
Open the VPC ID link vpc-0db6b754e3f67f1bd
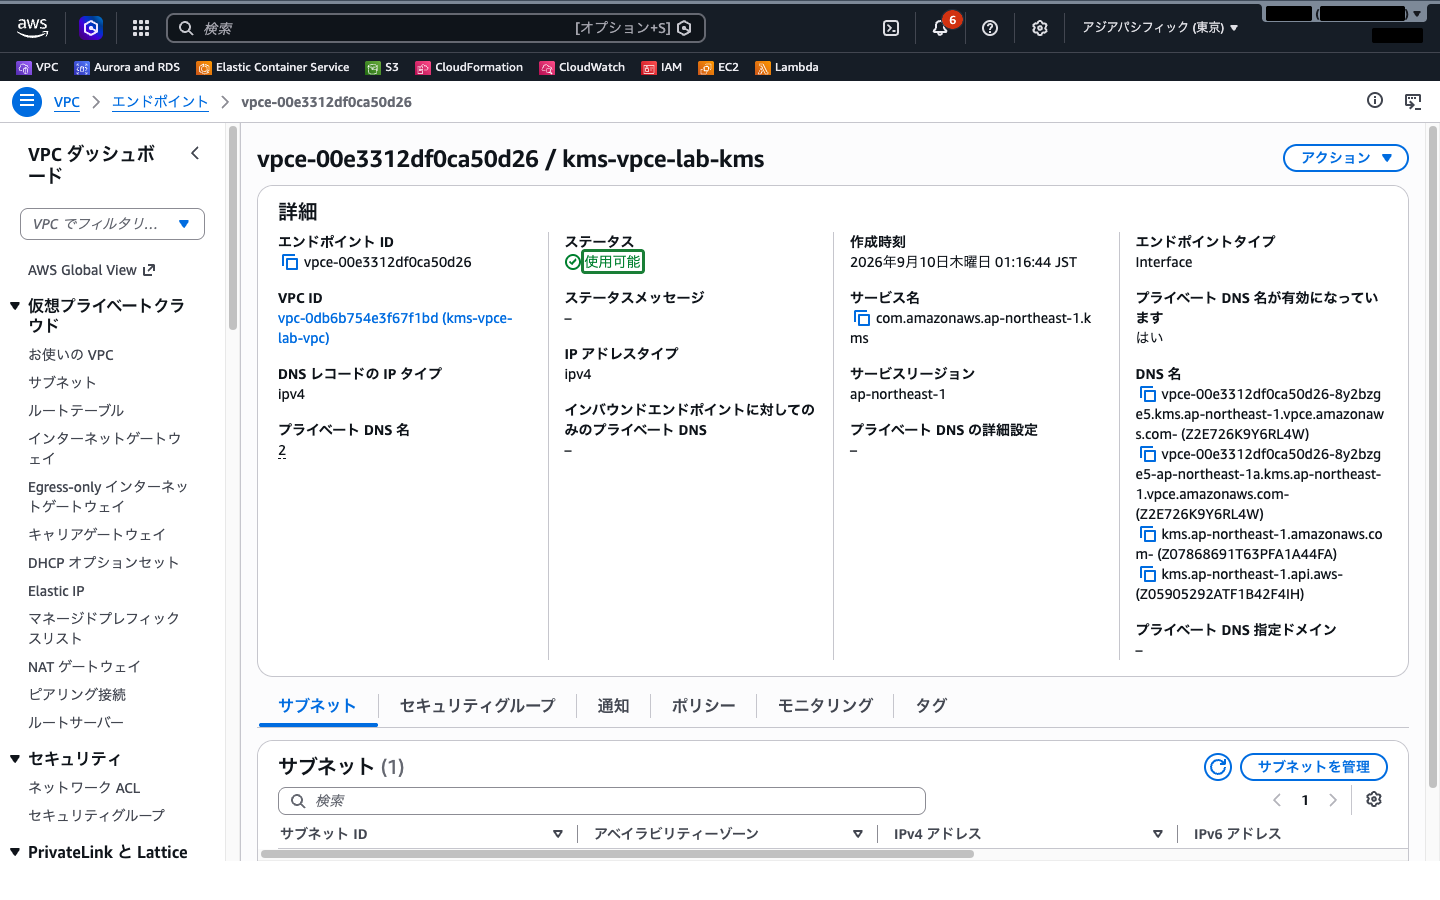point(395,328)
